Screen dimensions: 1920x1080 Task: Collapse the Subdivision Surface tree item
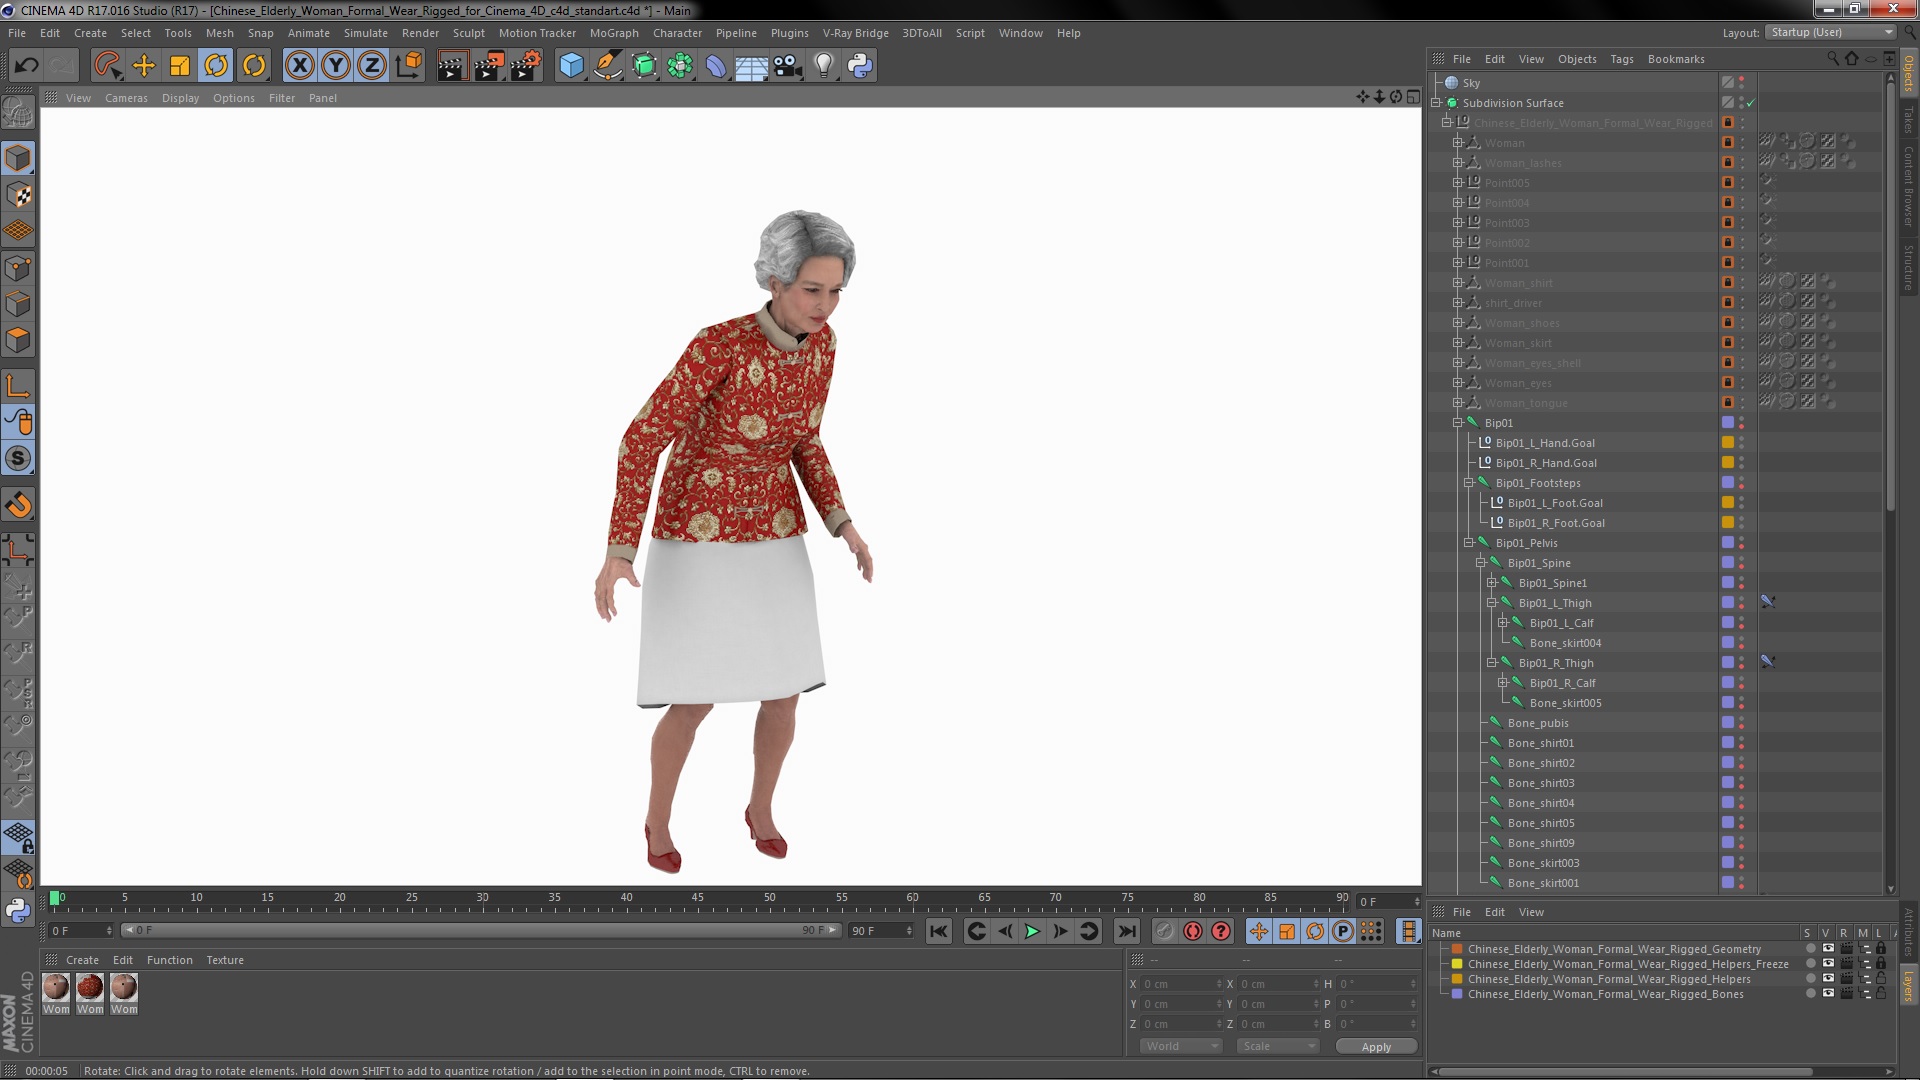(x=1436, y=103)
